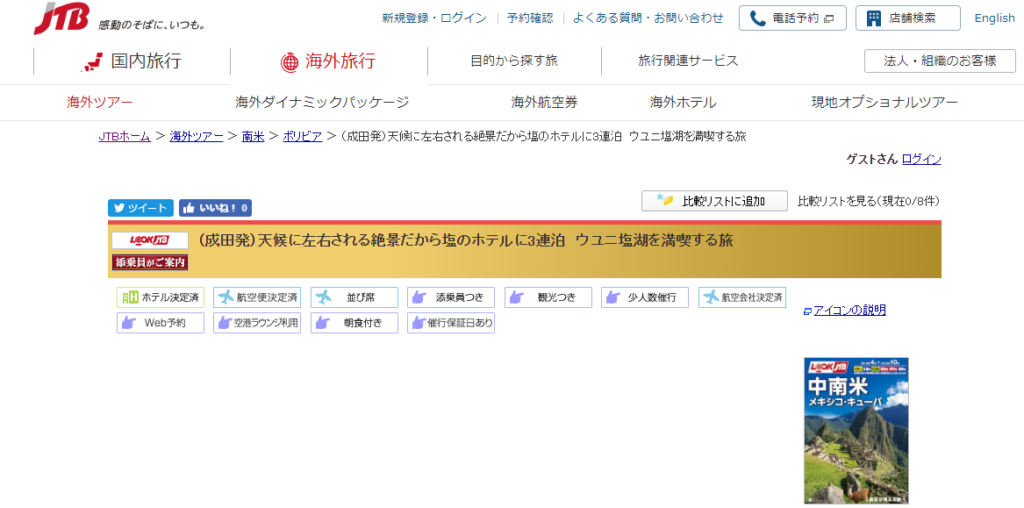This screenshot has width=1024, height=508.
Task: Go to 海外航空券 submenu item
Action: coord(544,102)
